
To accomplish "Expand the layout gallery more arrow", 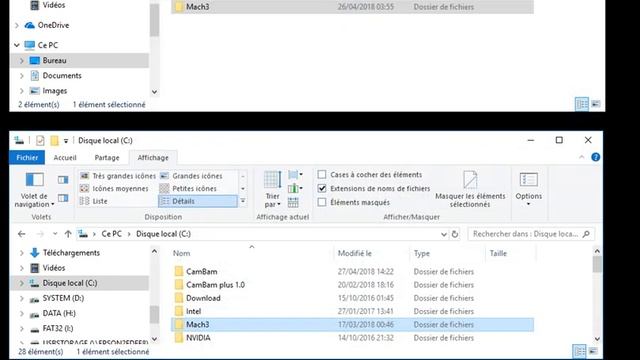I will [x=243, y=201].
